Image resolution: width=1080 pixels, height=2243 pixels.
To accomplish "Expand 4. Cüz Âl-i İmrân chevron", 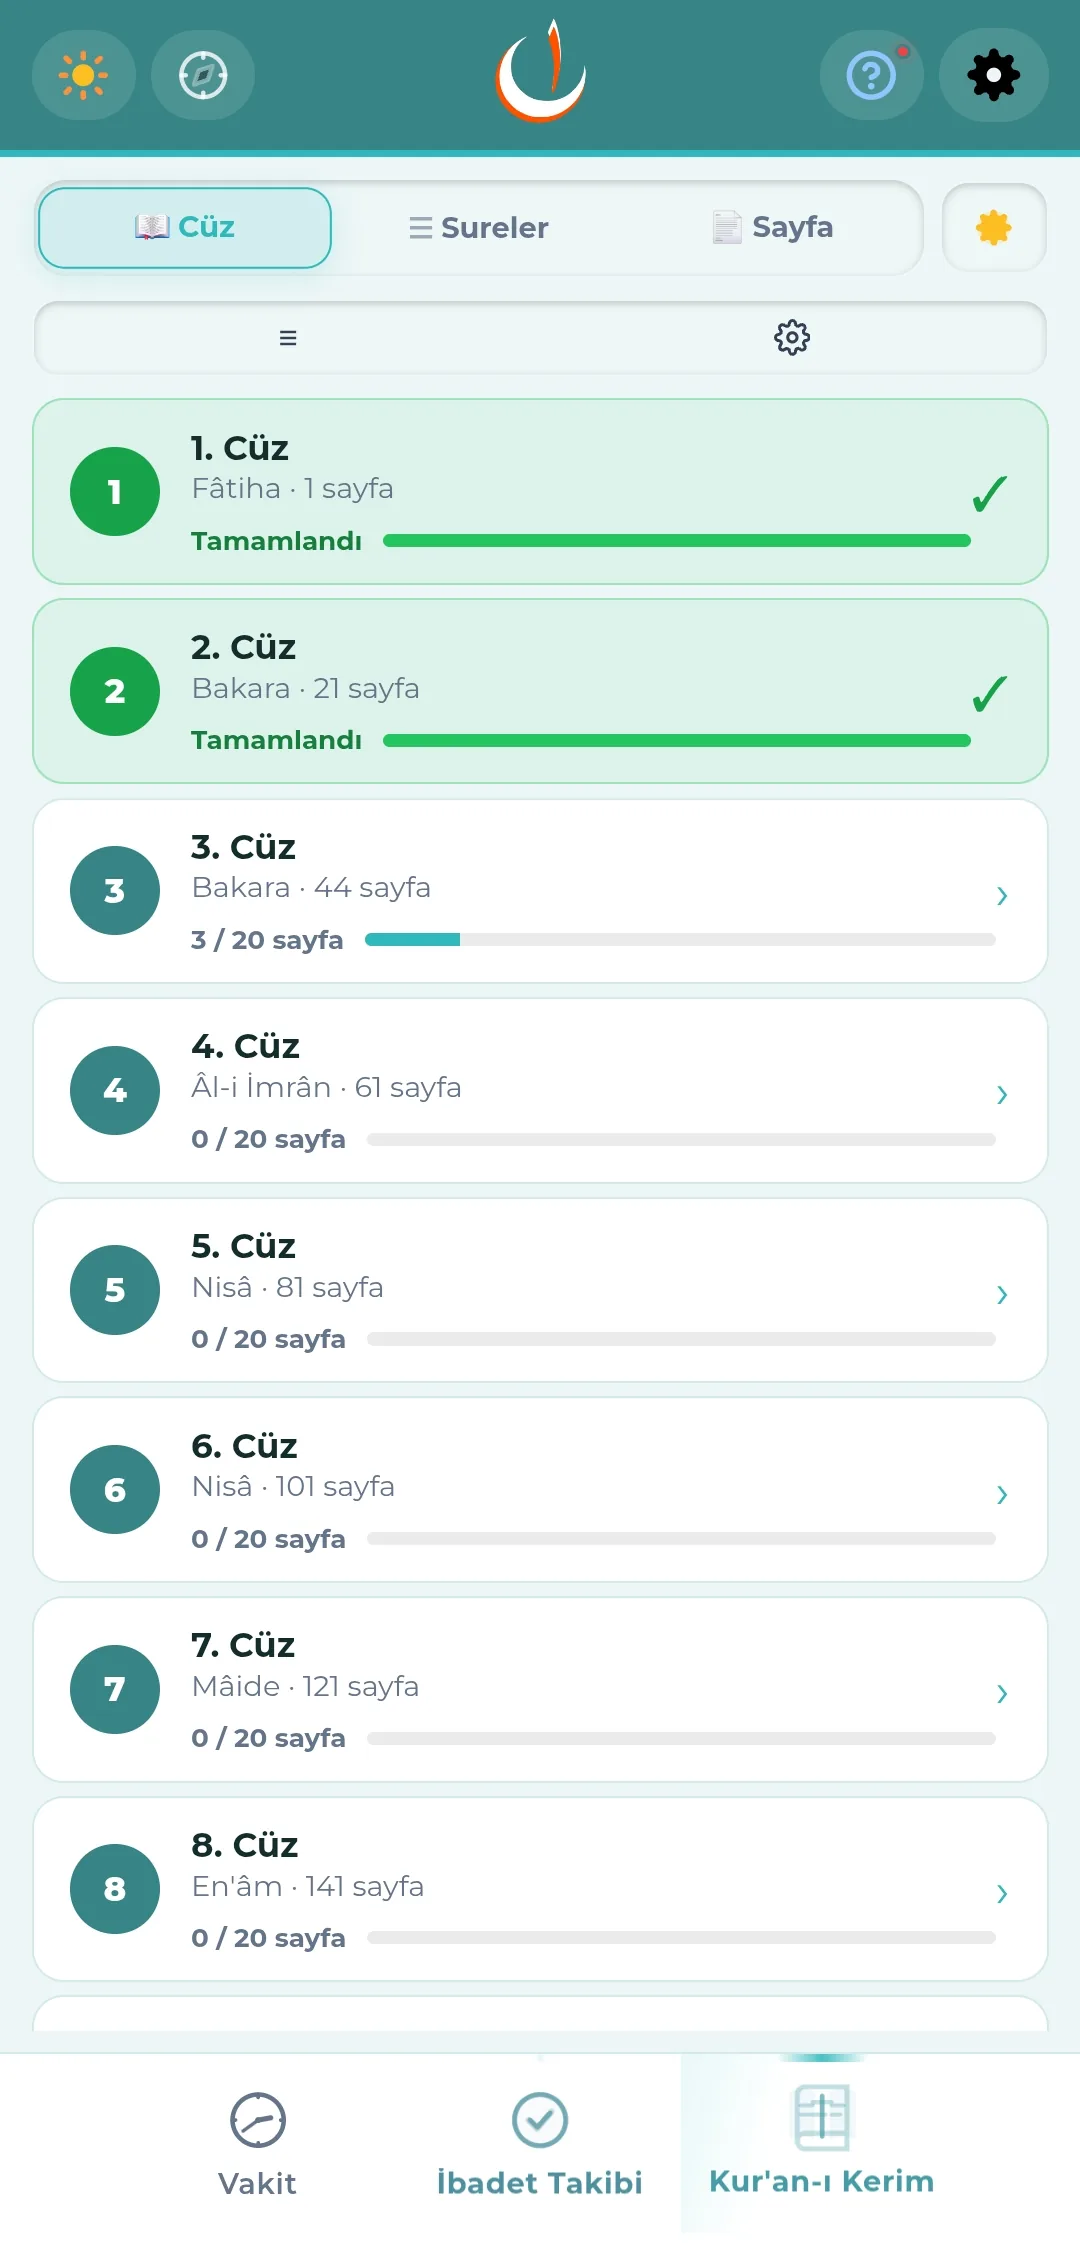I will click(1002, 1095).
